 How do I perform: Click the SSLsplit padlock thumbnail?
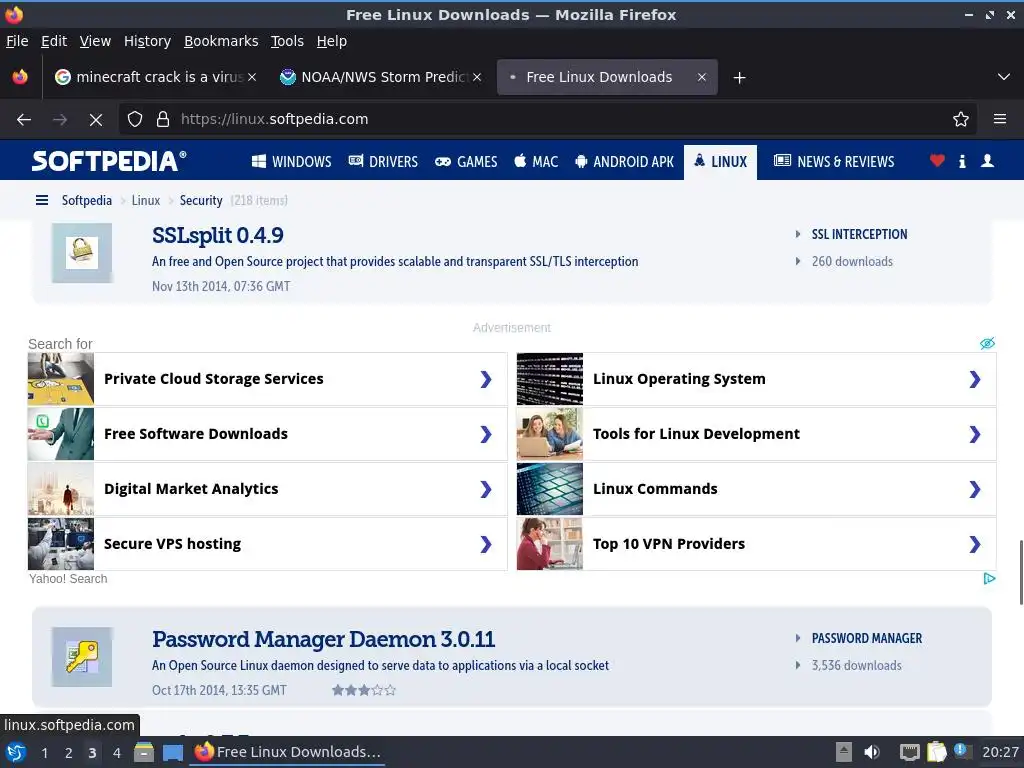point(82,253)
